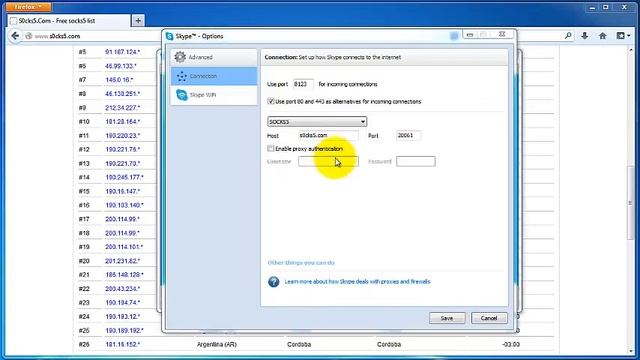Click the Advanced gear icon
Screen dimensions: 640x360
click(180, 57)
